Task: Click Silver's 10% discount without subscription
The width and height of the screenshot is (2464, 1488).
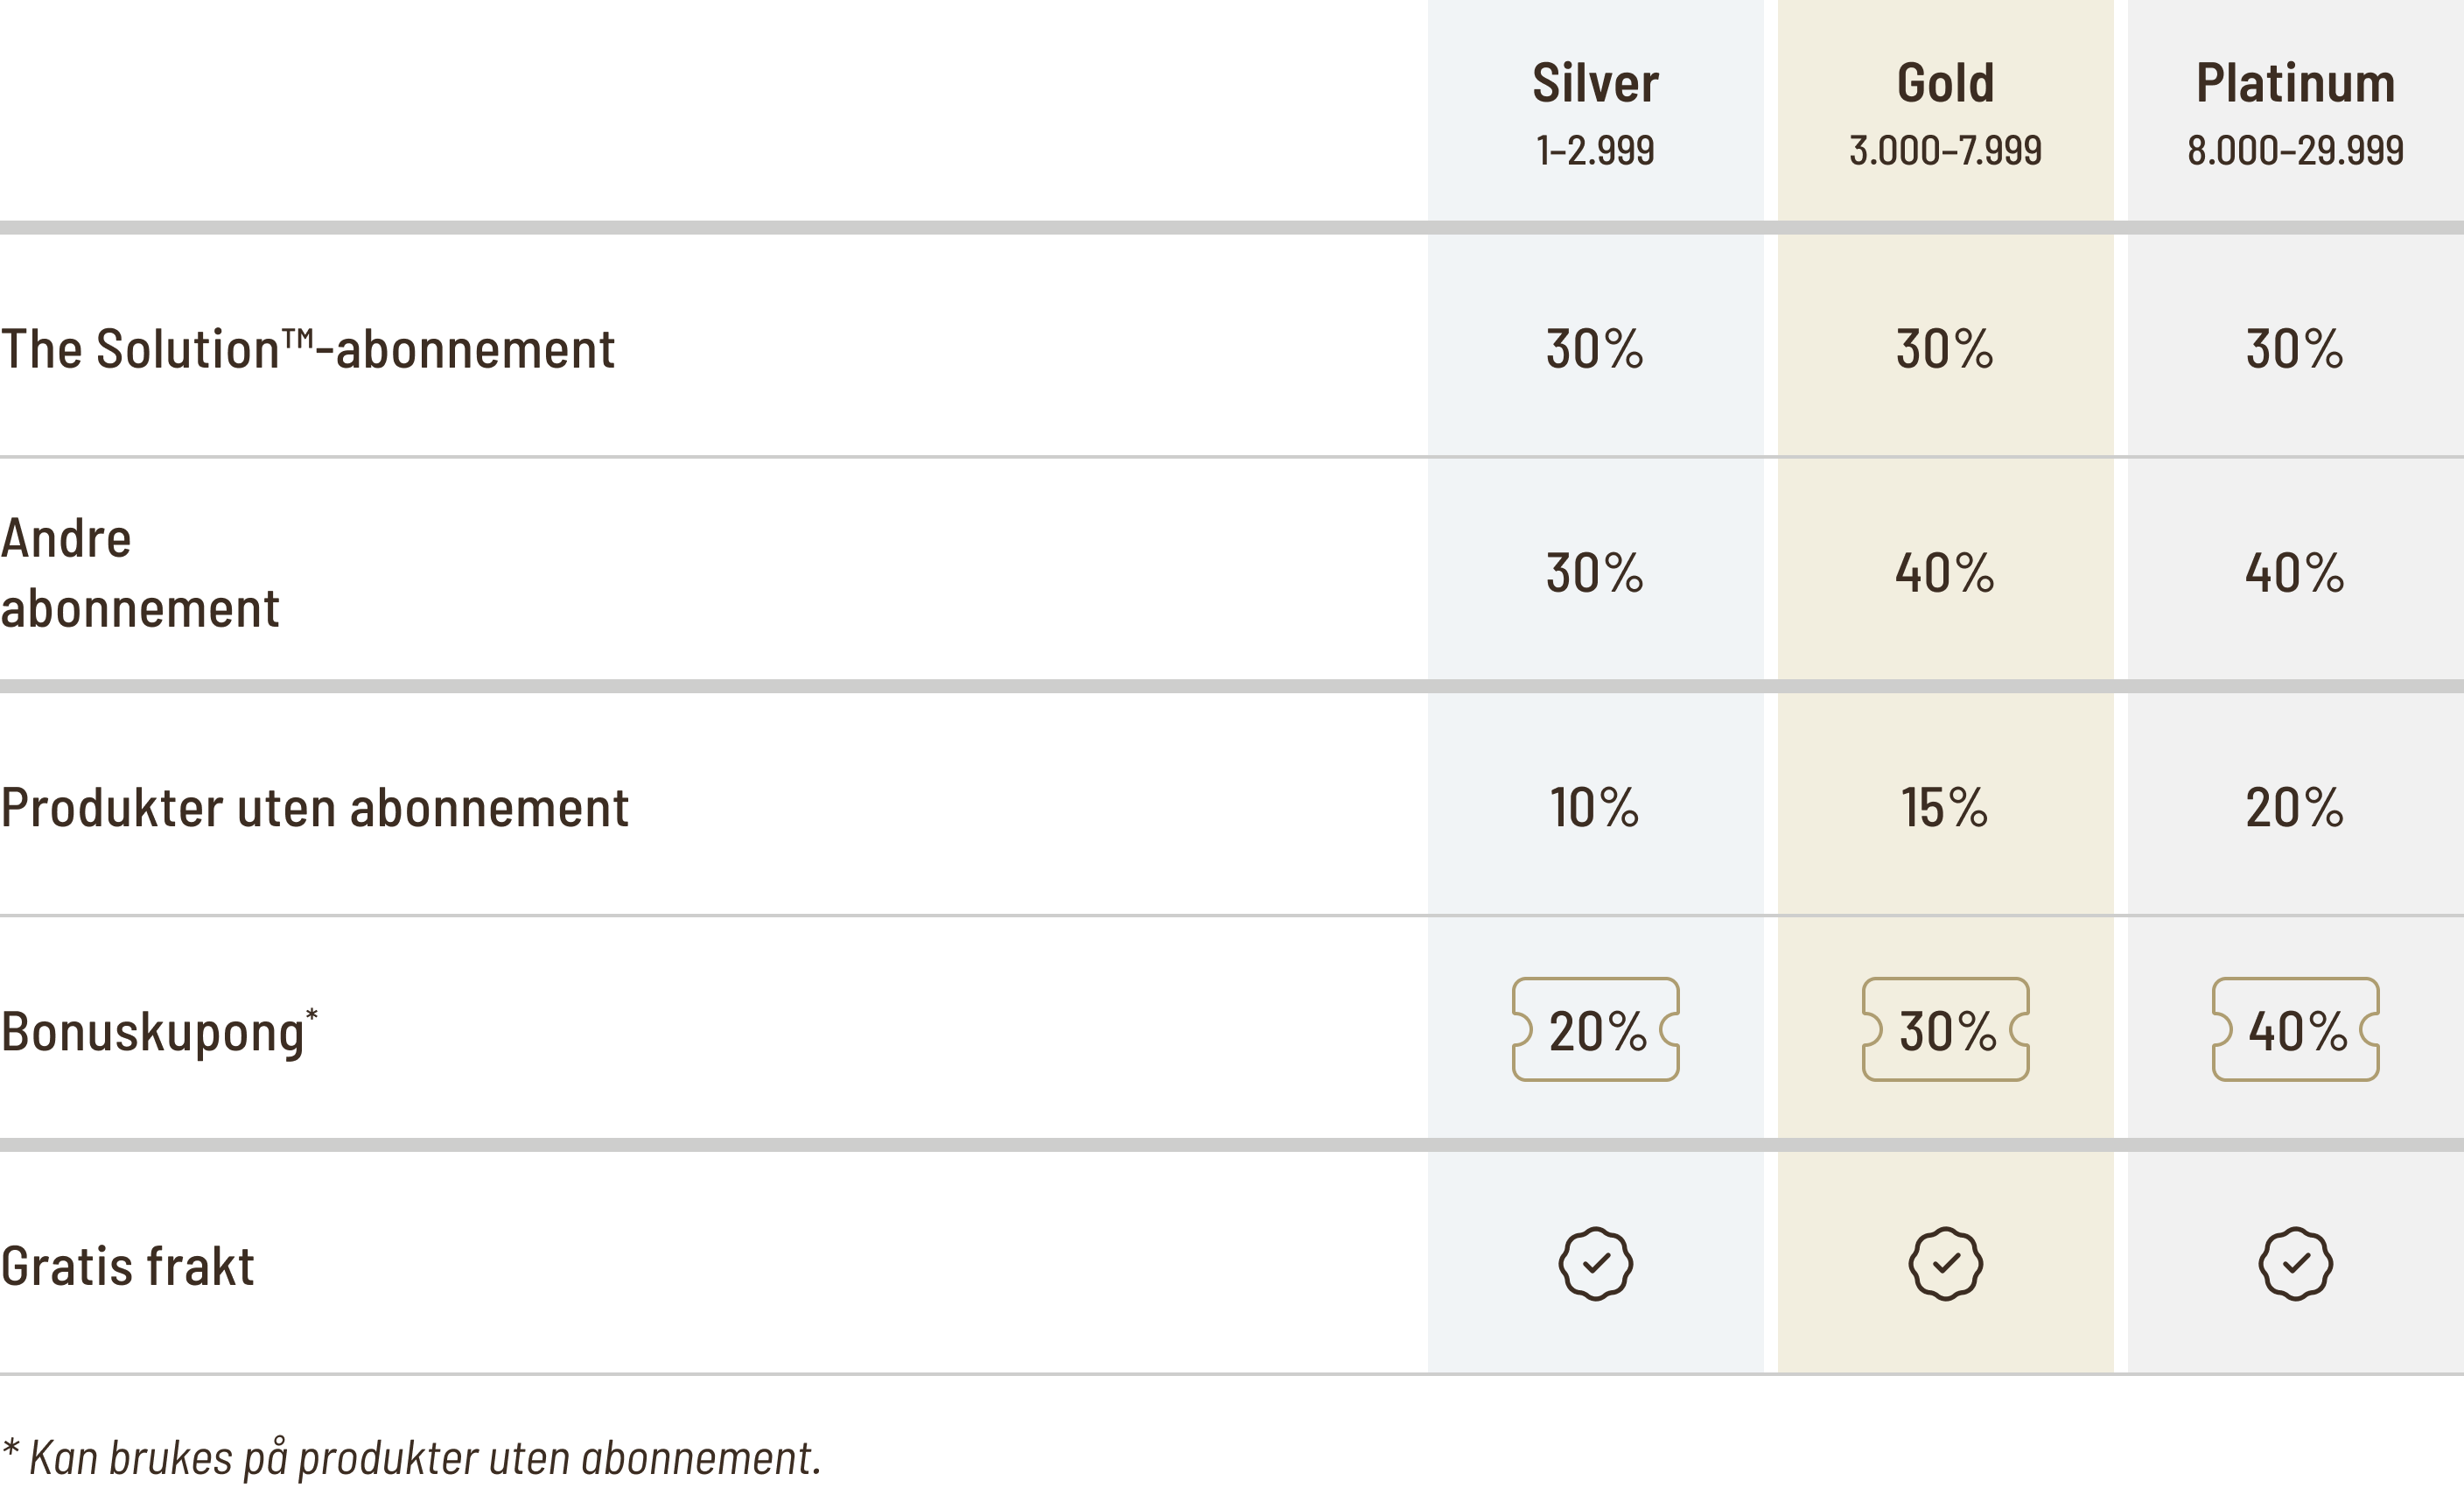Action: [1595, 807]
